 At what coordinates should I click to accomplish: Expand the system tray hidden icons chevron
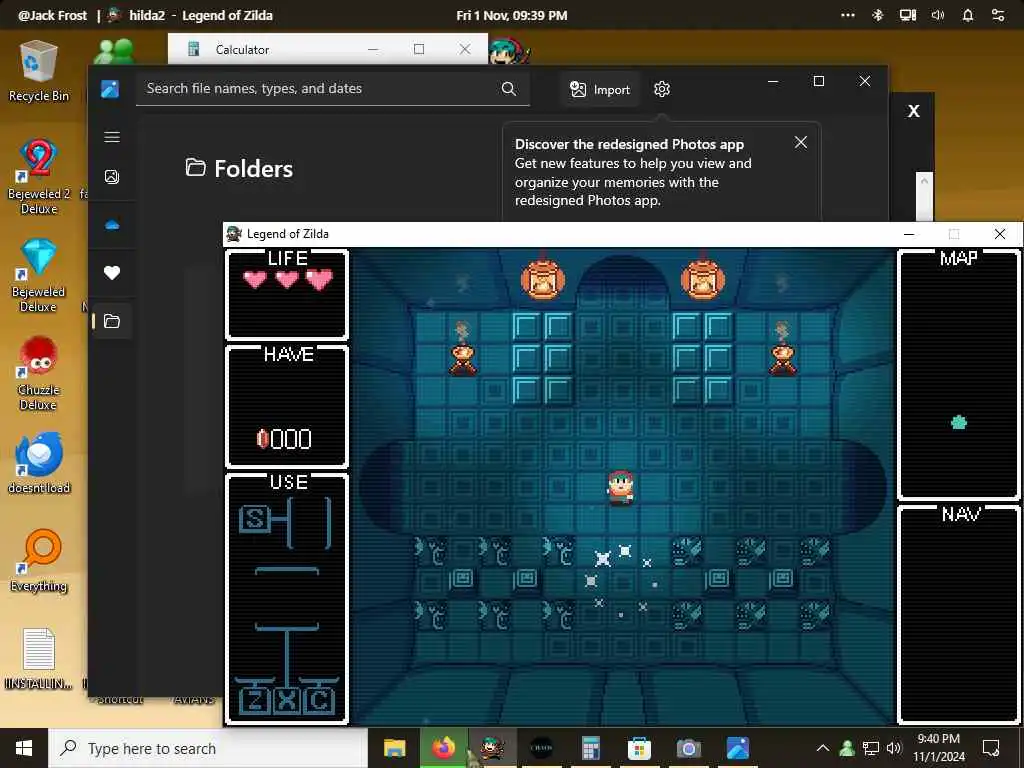pos(823,748)
